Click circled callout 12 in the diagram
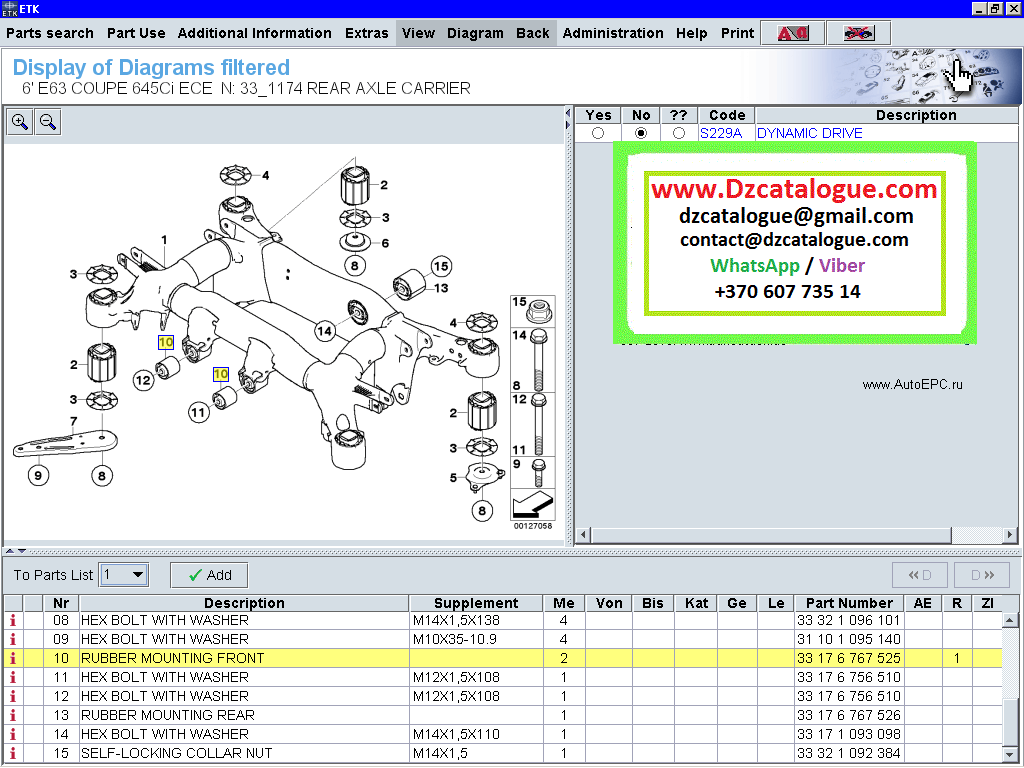1024x768 pixels. [143, 380]
